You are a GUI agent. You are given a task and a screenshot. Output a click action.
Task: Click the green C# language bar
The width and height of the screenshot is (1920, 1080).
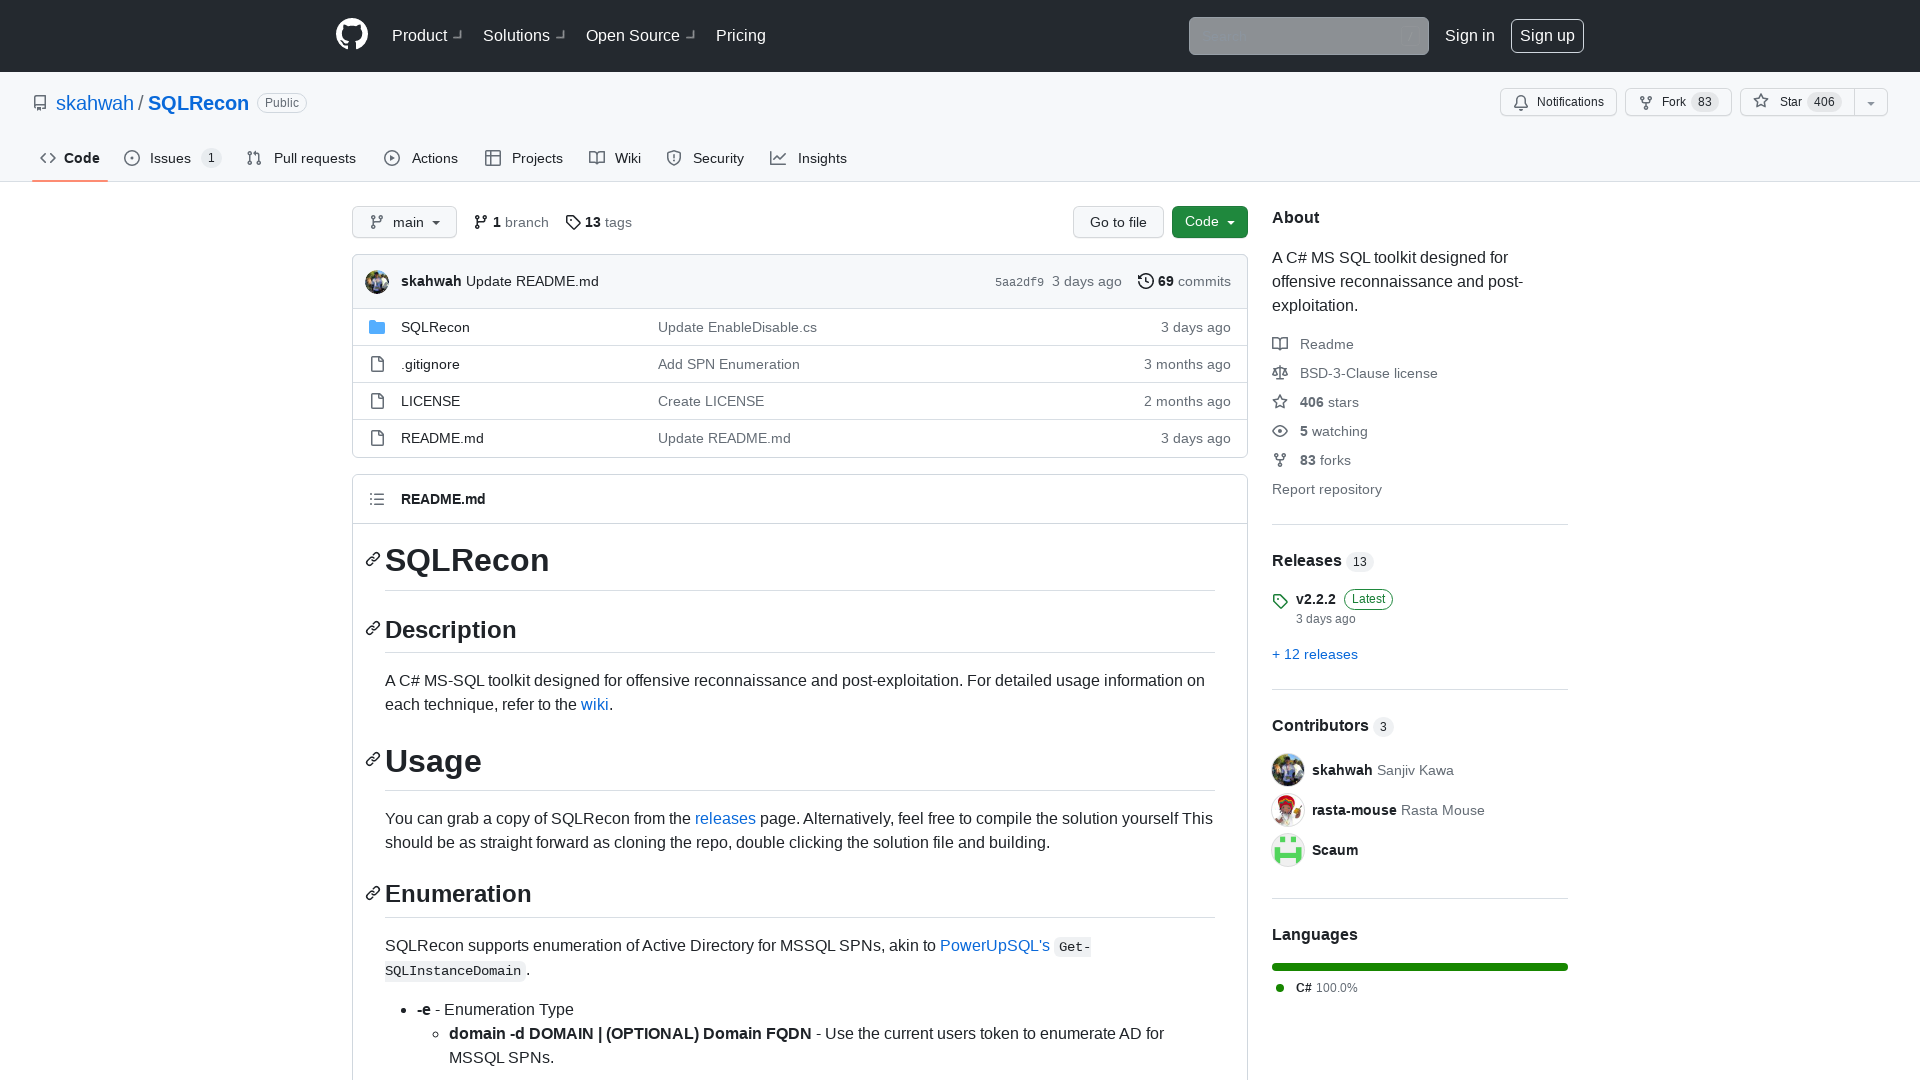click(1420, 967)
